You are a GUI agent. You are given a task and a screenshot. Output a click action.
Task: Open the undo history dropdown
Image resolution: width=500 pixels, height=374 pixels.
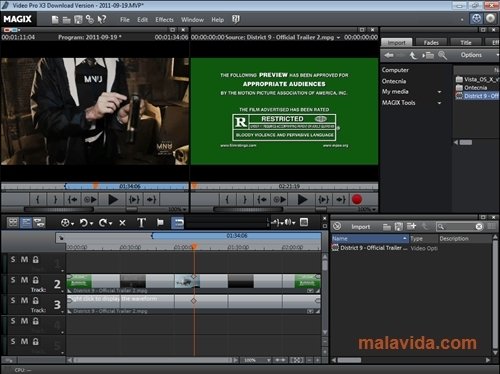[91, 223]
